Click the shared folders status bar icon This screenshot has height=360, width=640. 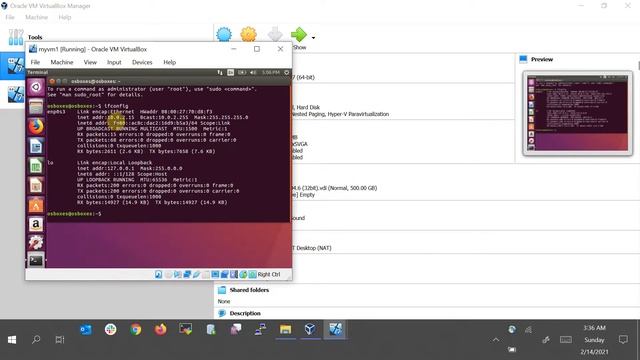(206, 274)
